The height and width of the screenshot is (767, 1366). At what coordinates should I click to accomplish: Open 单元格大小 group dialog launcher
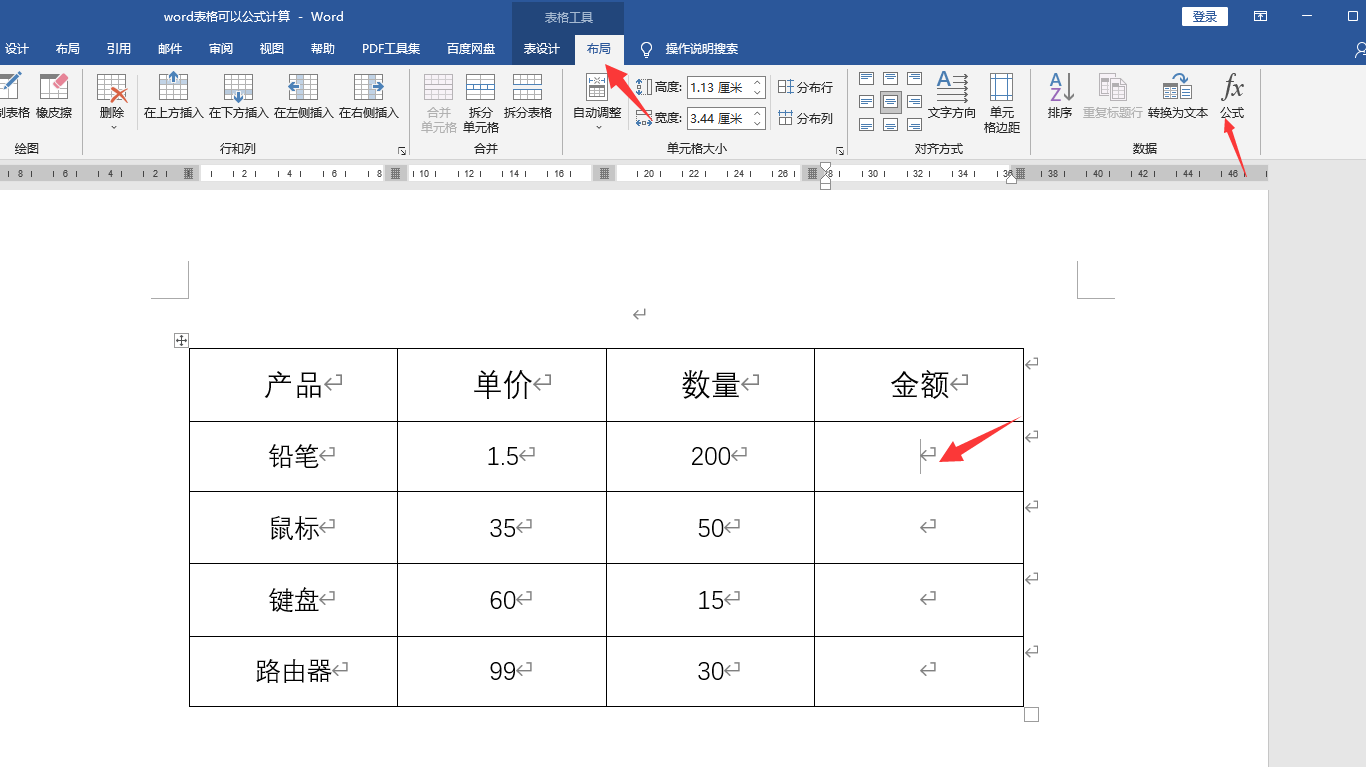tap(840, 151)
